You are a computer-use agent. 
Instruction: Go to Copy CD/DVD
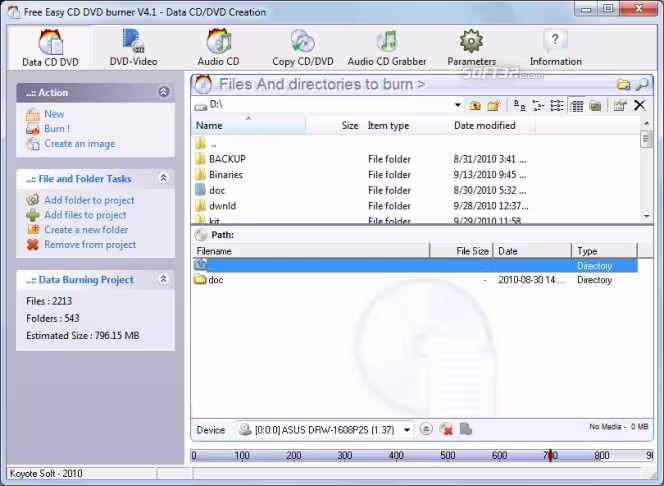coord(303,48)
